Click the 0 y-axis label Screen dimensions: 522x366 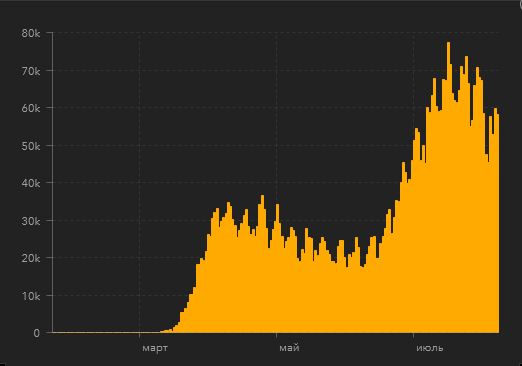[36, 333]
